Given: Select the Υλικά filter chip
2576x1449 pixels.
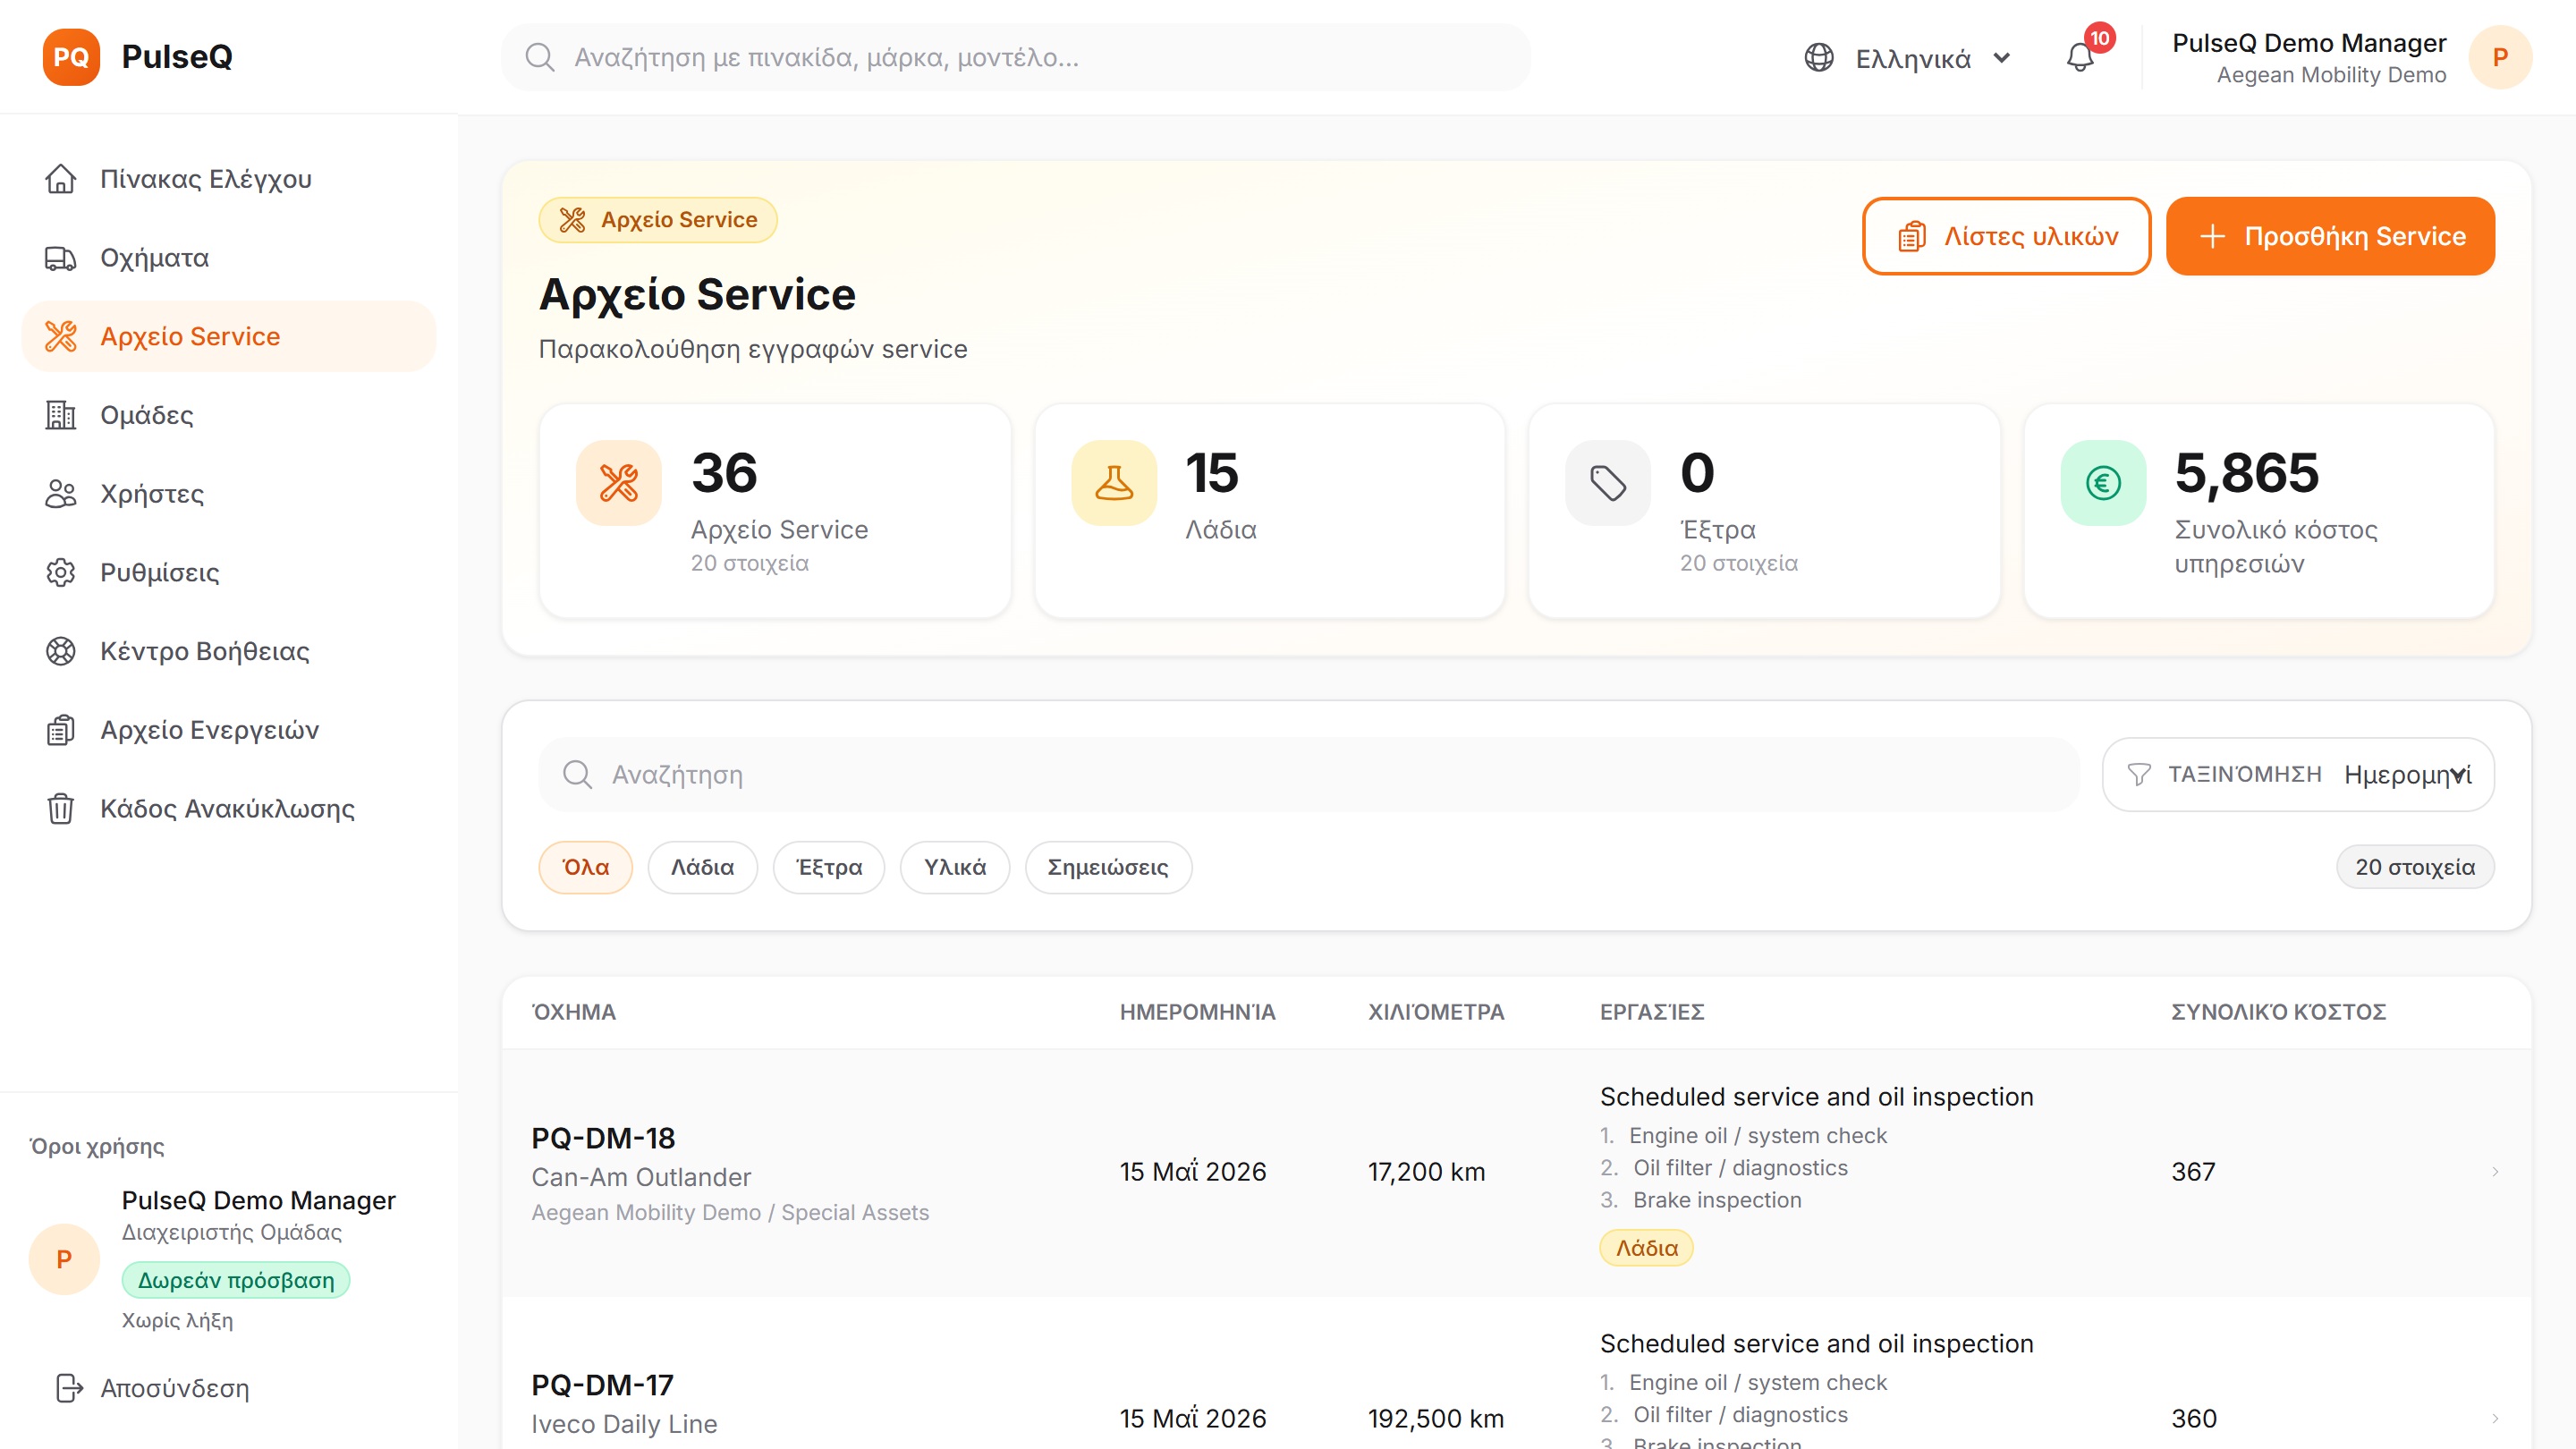Looking at the screenshot, I should [x=955, y=867].
